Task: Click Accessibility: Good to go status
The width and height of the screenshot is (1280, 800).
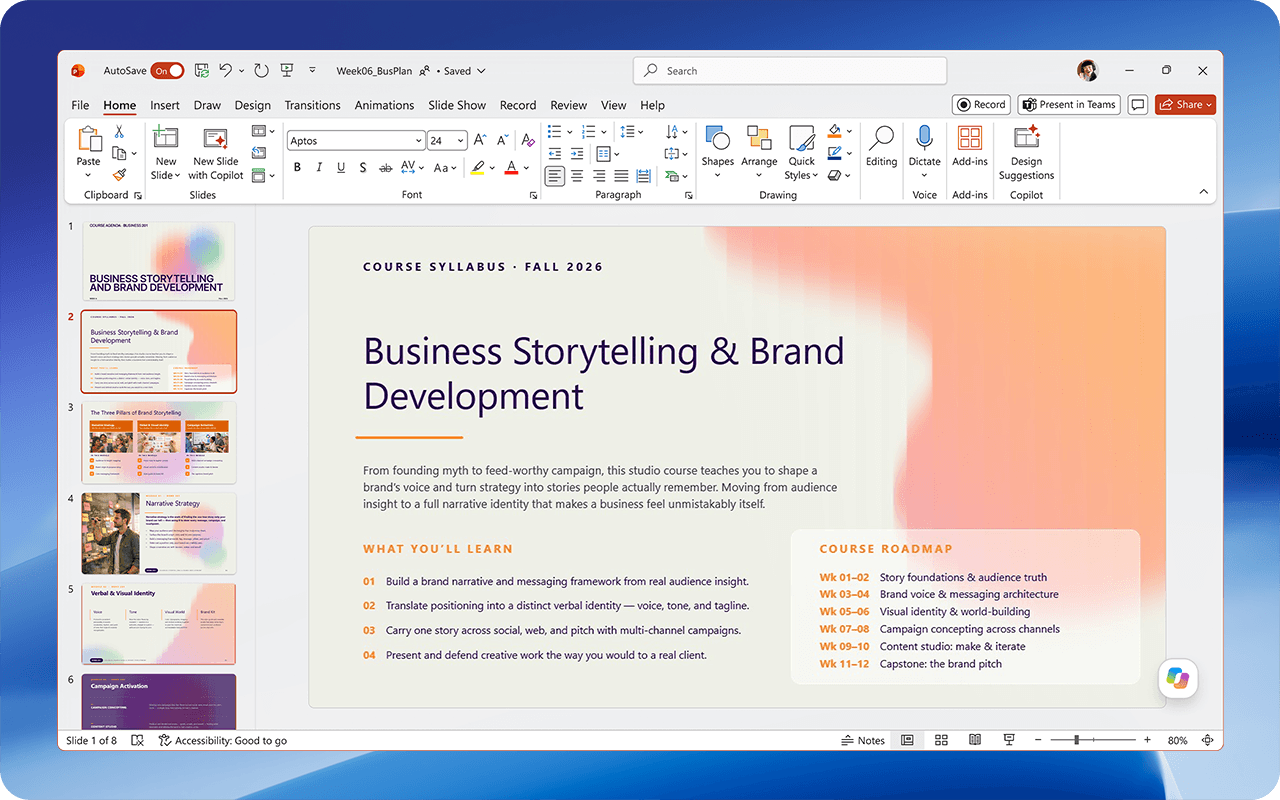Action: click(x=223, y=740)
